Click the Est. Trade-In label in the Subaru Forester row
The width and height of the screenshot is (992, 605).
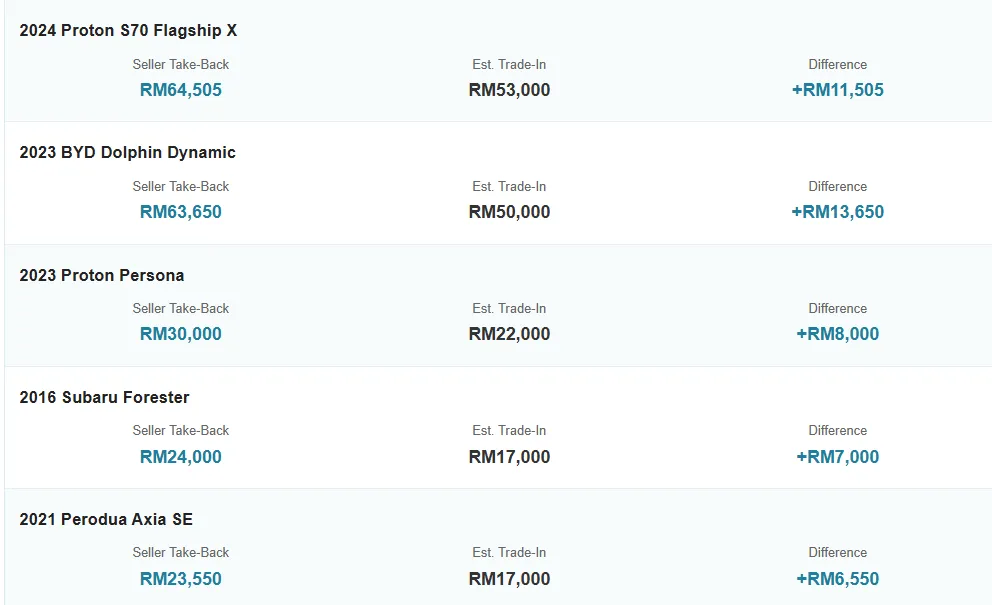[509, 431]
